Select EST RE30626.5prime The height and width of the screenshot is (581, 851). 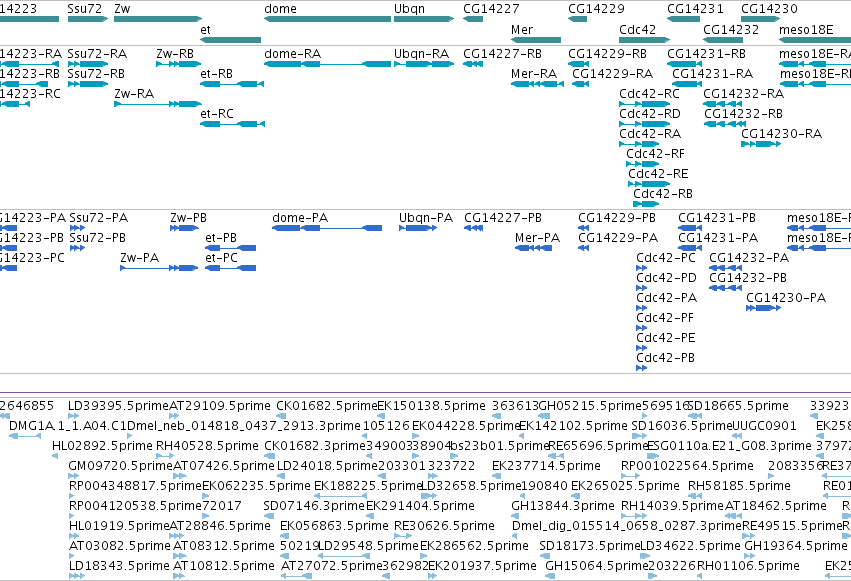[444, 526]
